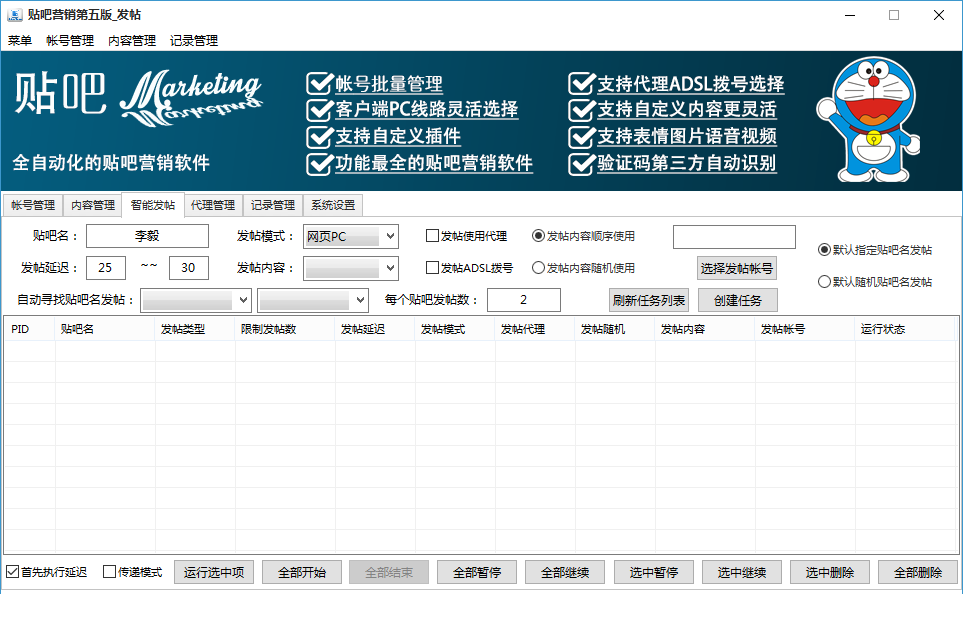Open the 内容管理 menu in menu bar
The width and height of the screenshot is (963, 617).
132,41
